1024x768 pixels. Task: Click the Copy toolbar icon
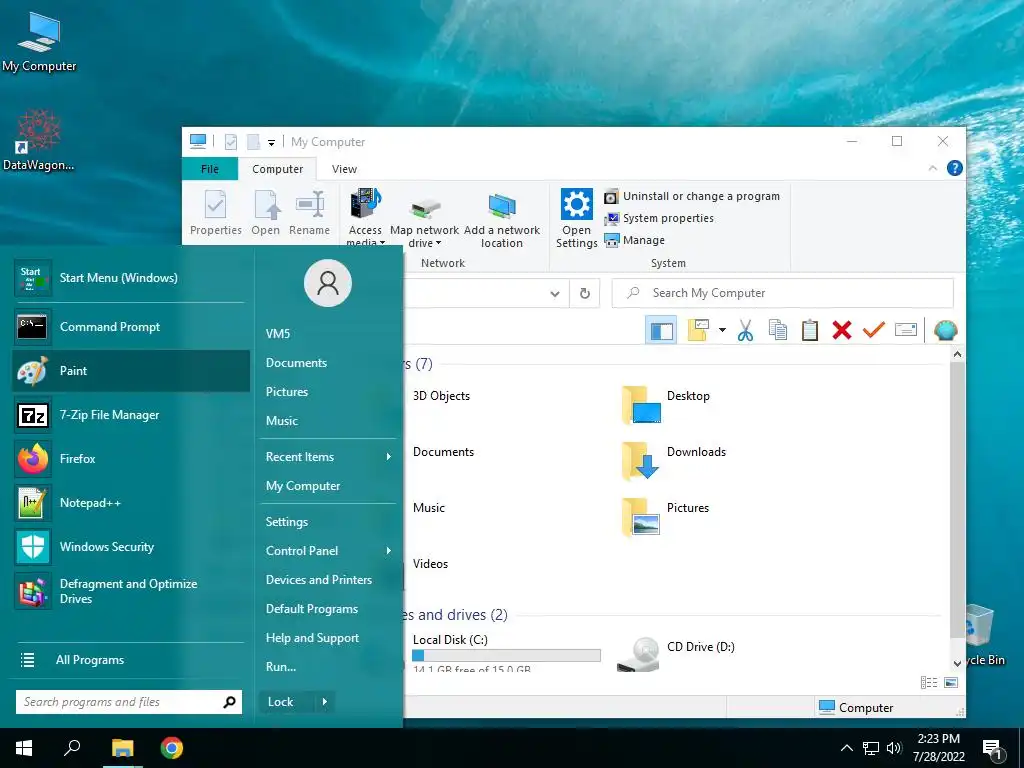click(x=778, y=330)
